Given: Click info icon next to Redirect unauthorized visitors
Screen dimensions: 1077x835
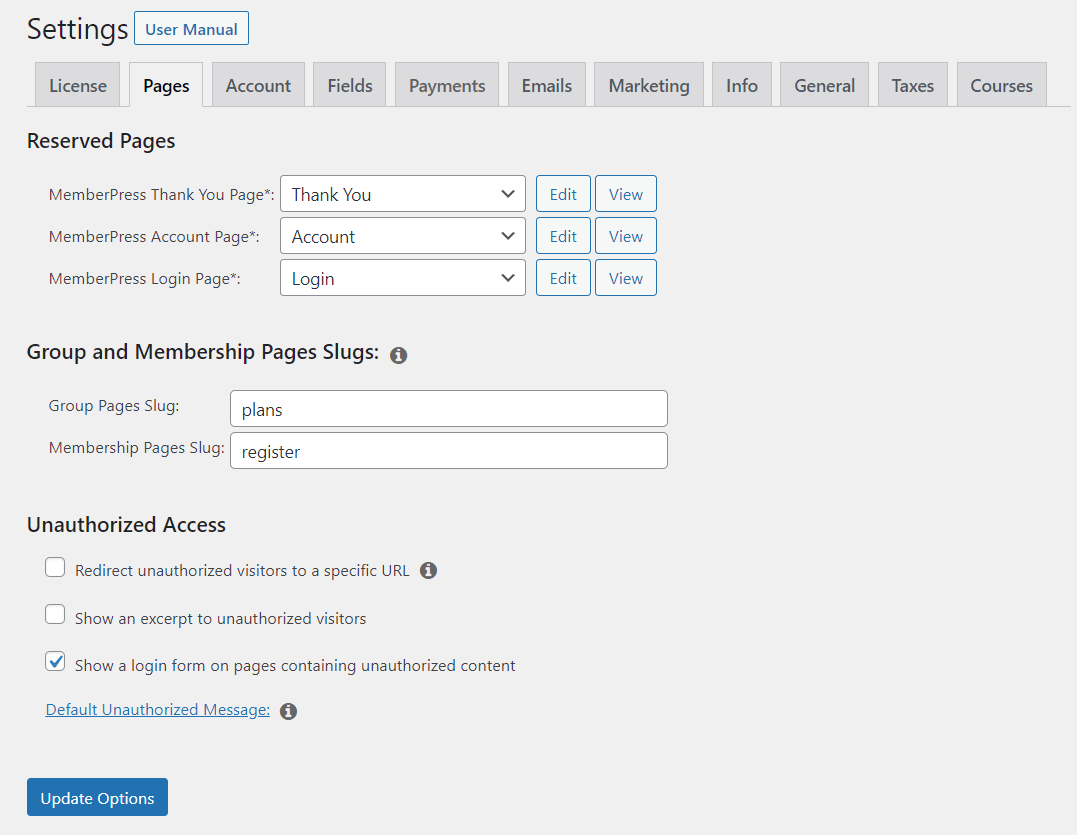Looking at the screenshot, I should [428, 571].
